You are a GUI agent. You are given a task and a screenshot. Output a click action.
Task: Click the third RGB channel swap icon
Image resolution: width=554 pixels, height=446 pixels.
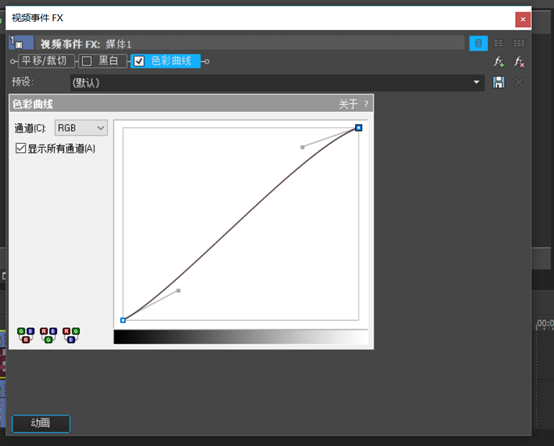click(71, 335)
